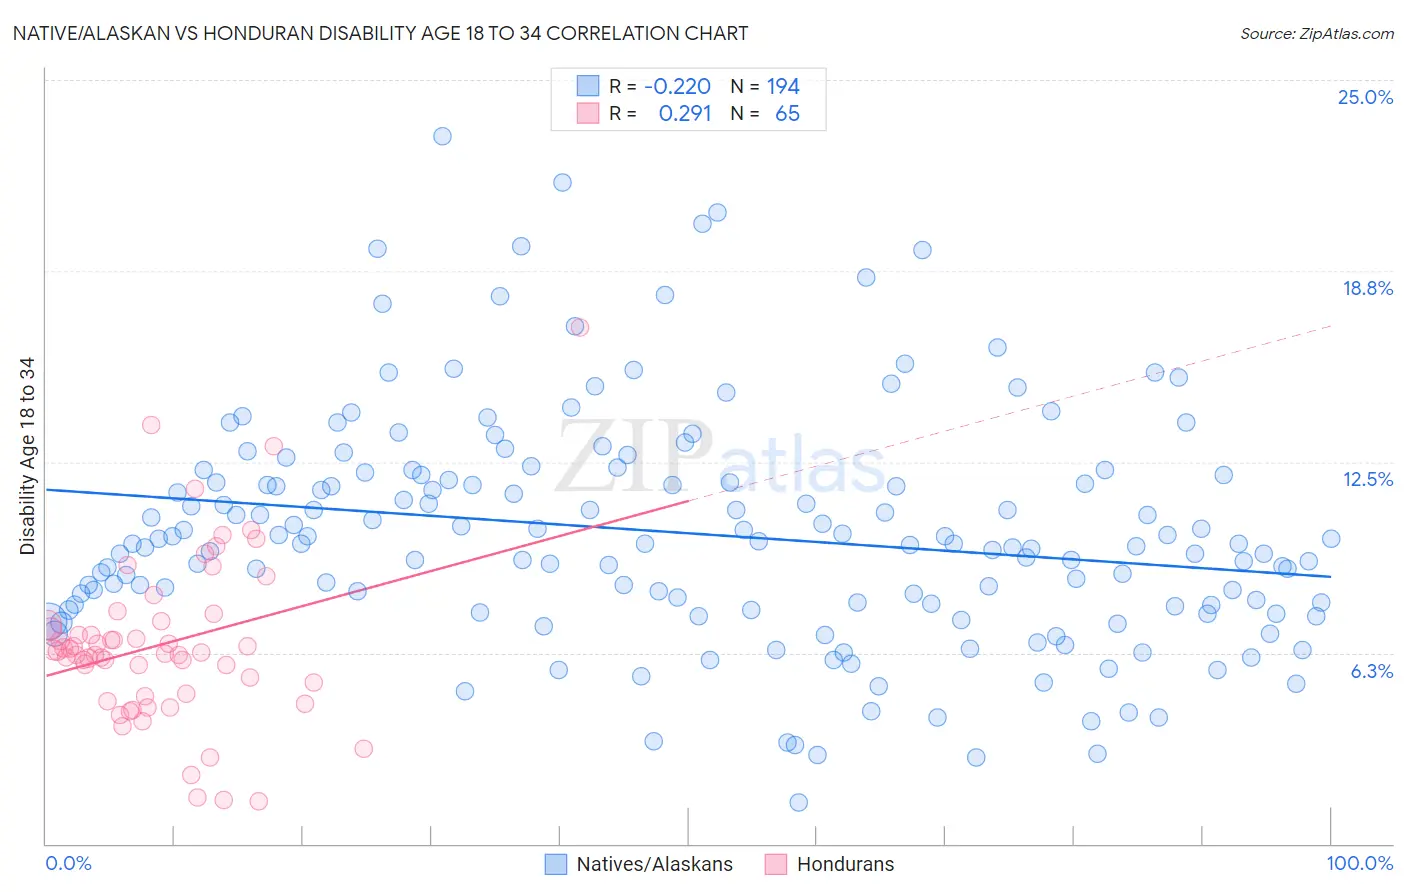This screenshot has height=892, width=1406.
Task: Click the 6.3% y-axis label
Action: click(x=1372, y=671)
